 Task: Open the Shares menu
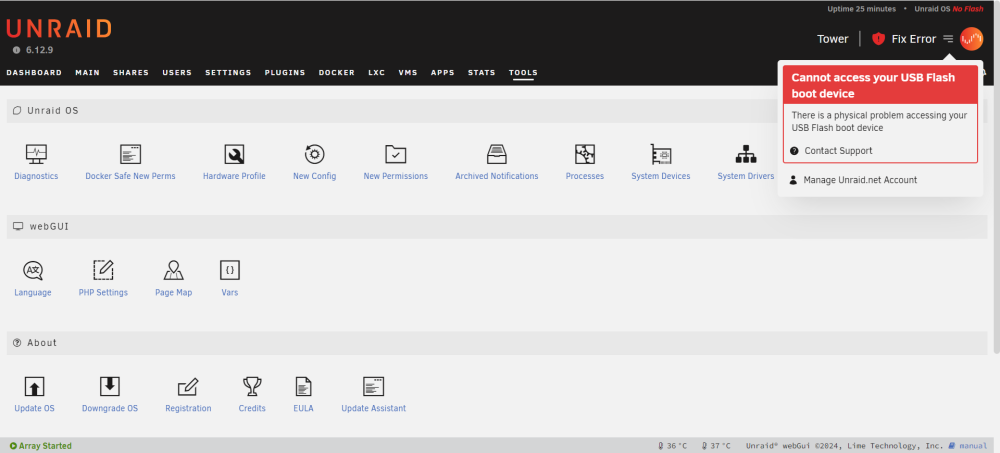(131, 73)
